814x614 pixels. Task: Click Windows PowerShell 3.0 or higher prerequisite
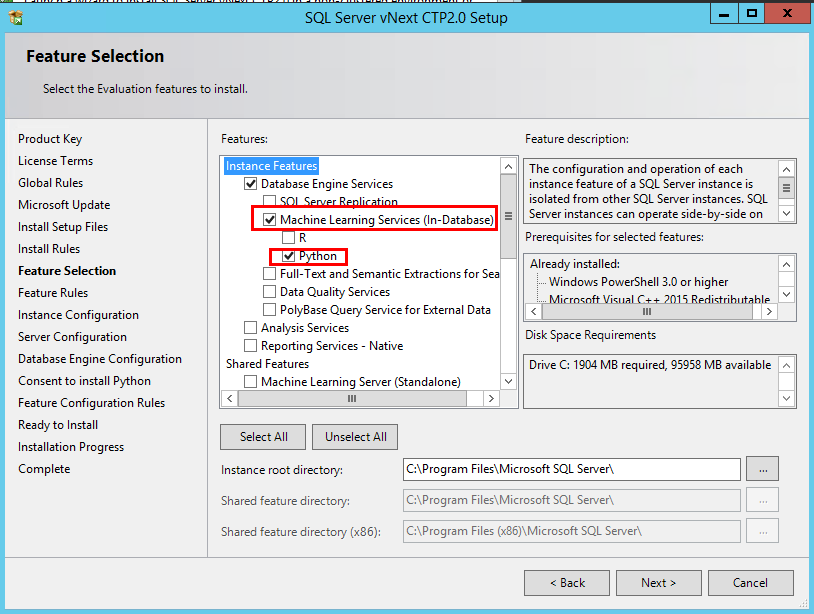[639, 282]
